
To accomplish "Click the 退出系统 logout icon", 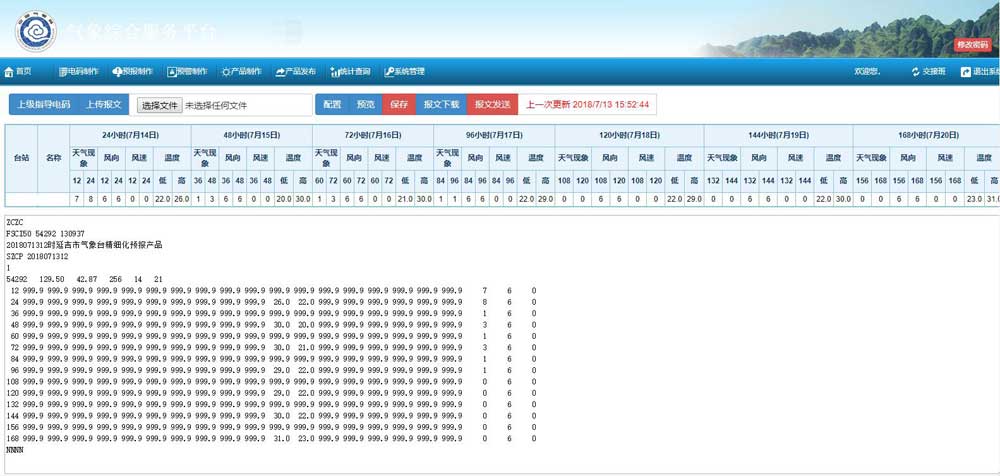I will coord(965,72).
